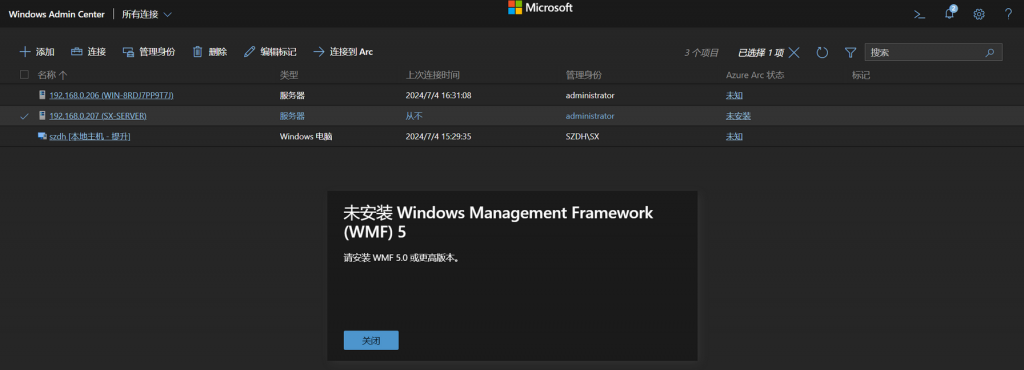
Task: Open the help question mark
Action: [1008, 14]
